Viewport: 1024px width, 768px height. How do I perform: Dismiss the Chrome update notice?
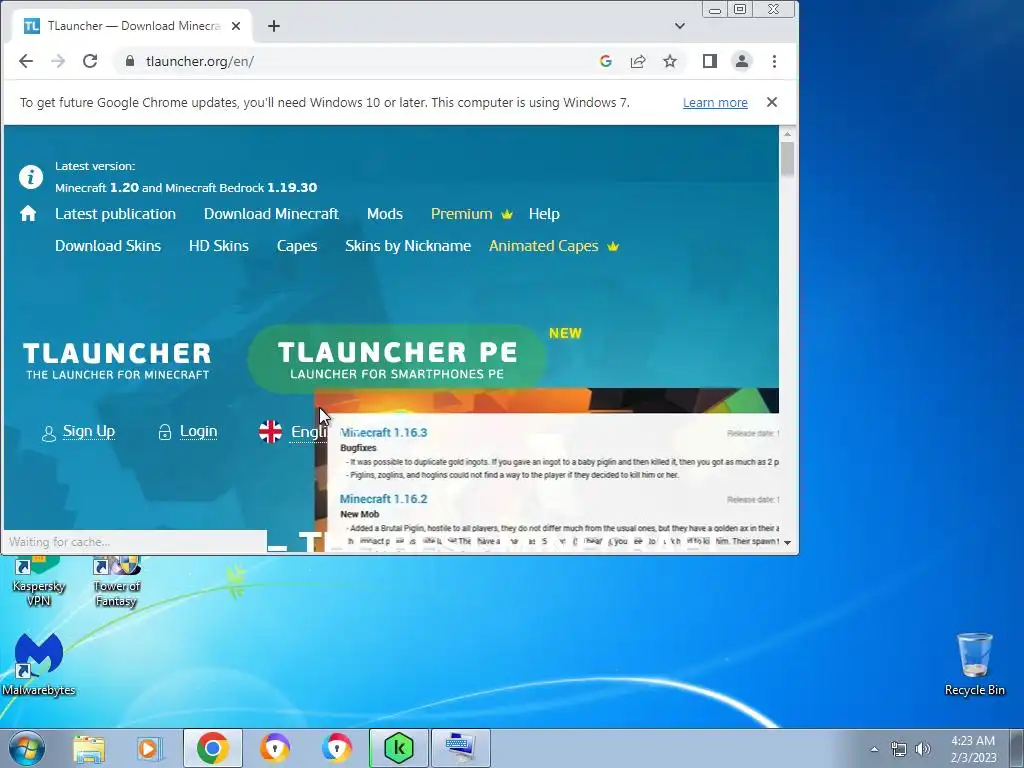(772, 102)
